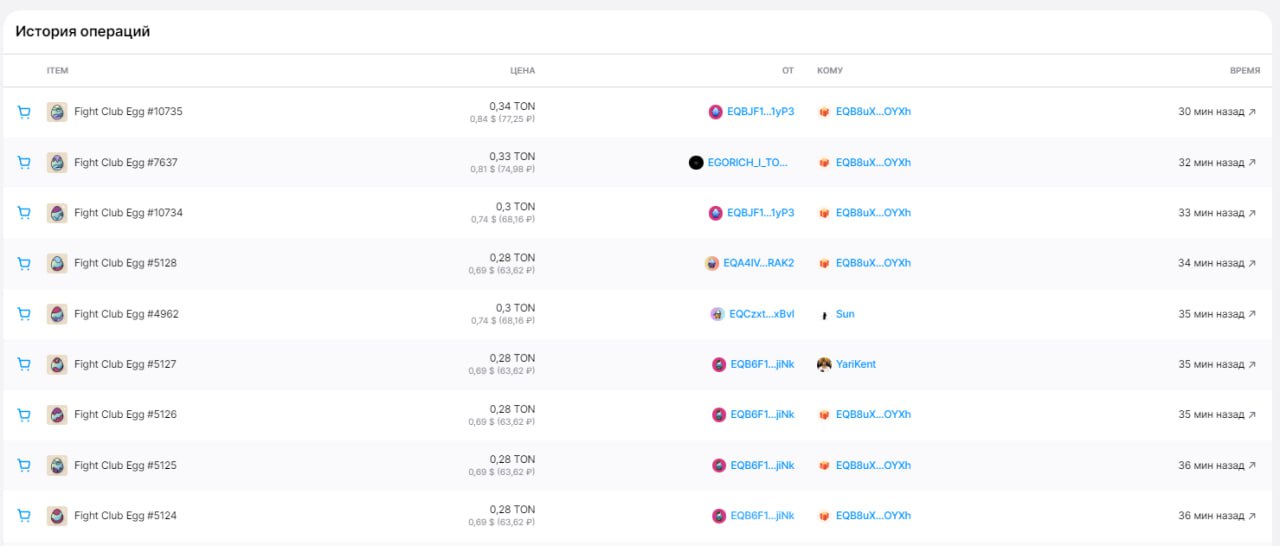Click the Sun recipient avatar icon

pyautogui.click(x=824, y=314)
